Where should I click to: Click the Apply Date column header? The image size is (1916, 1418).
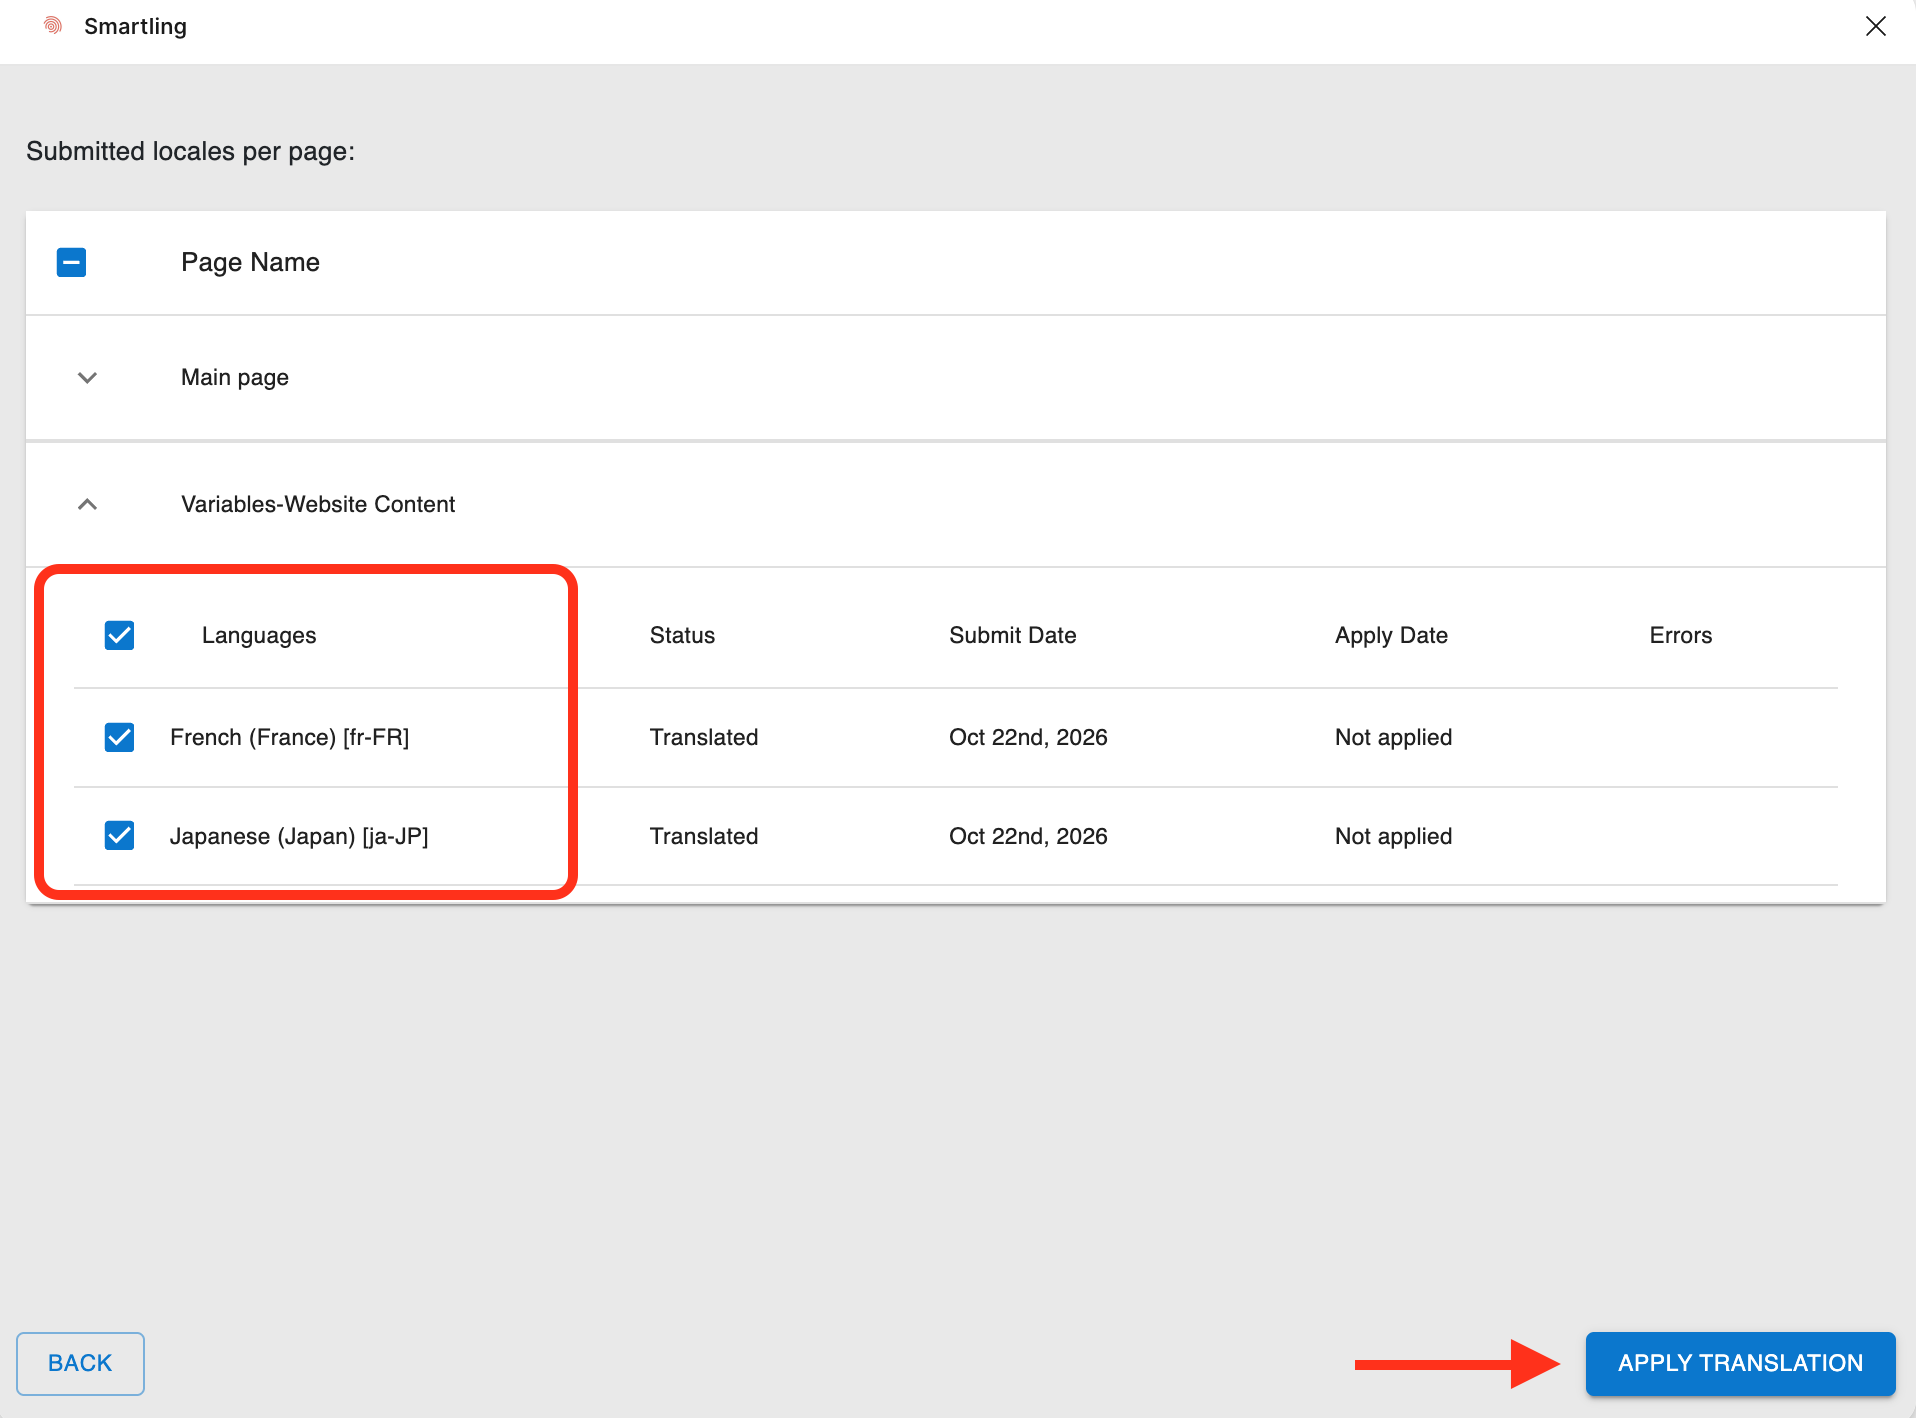(x=1391, y=635)
